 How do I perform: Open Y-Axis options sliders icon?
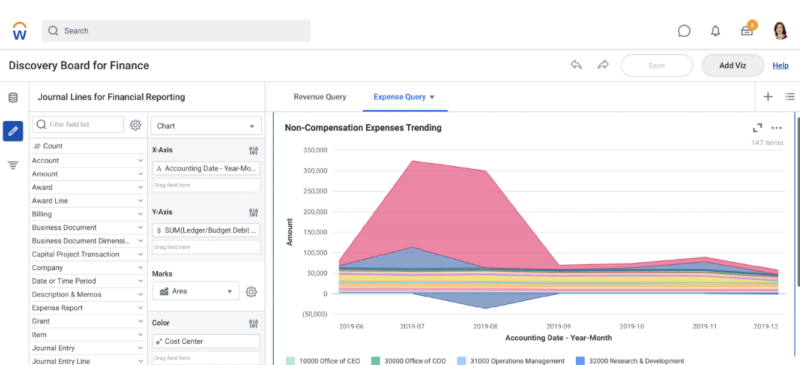click(x=254, y=212)
